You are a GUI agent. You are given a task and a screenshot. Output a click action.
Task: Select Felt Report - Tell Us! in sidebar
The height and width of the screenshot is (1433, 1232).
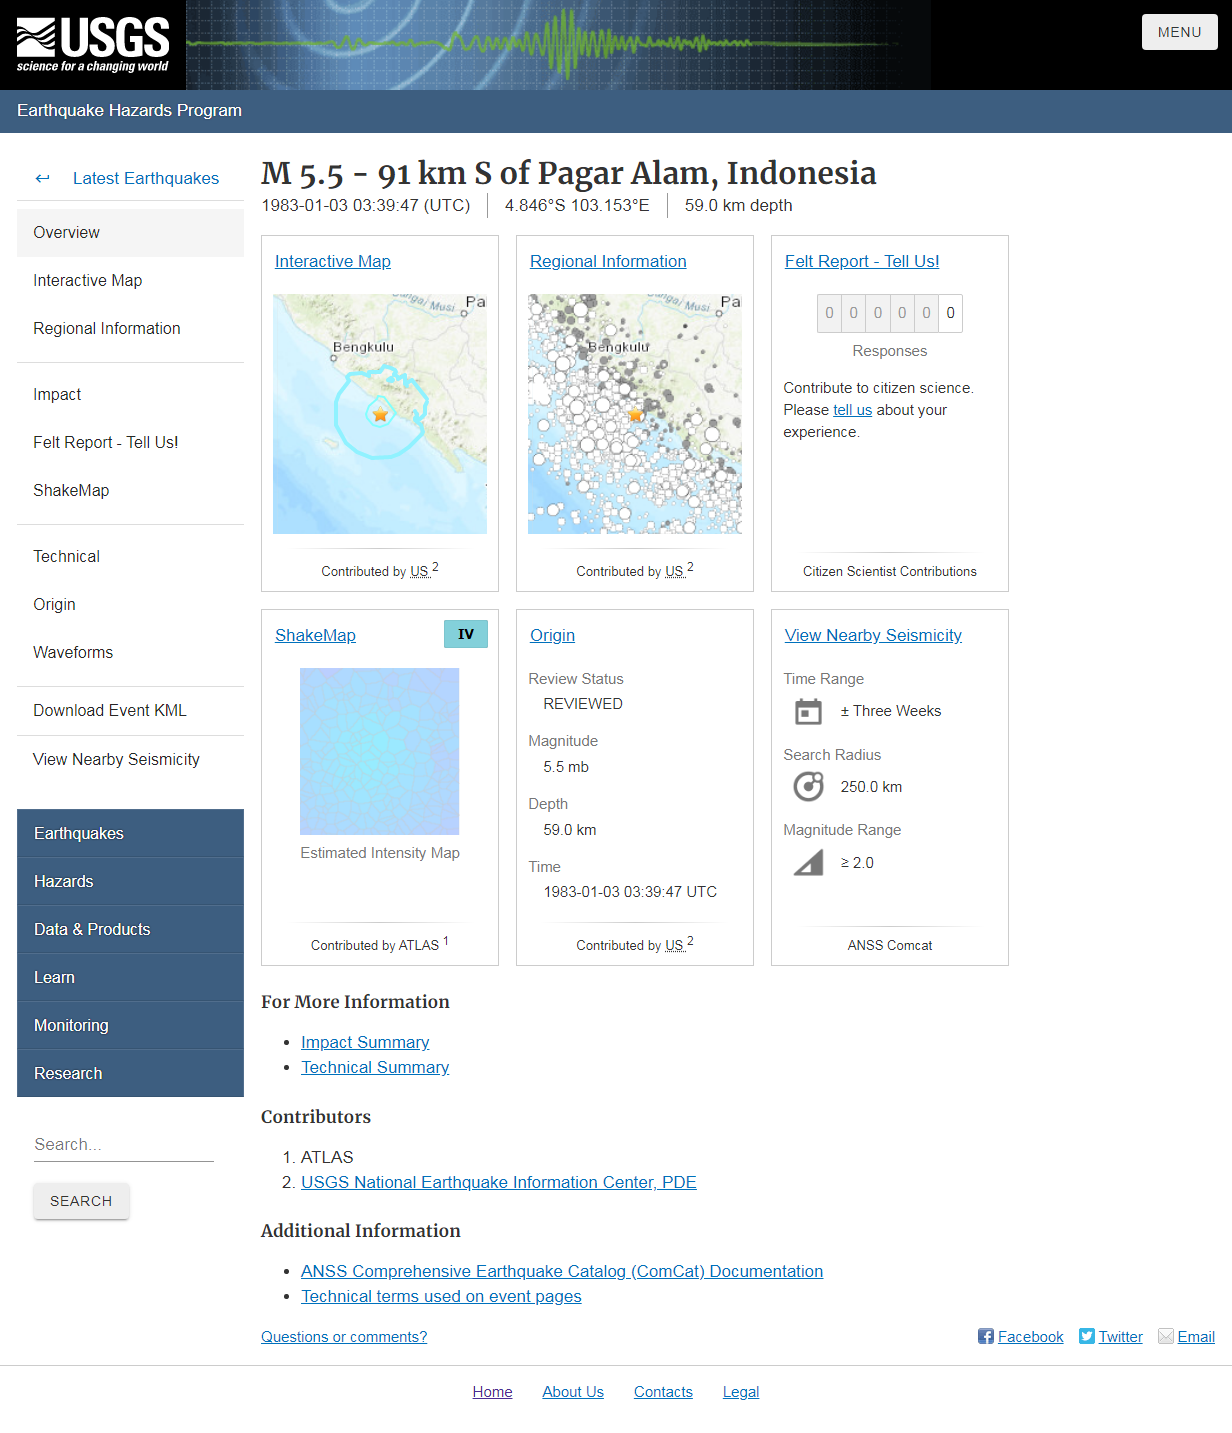point(130,443)
